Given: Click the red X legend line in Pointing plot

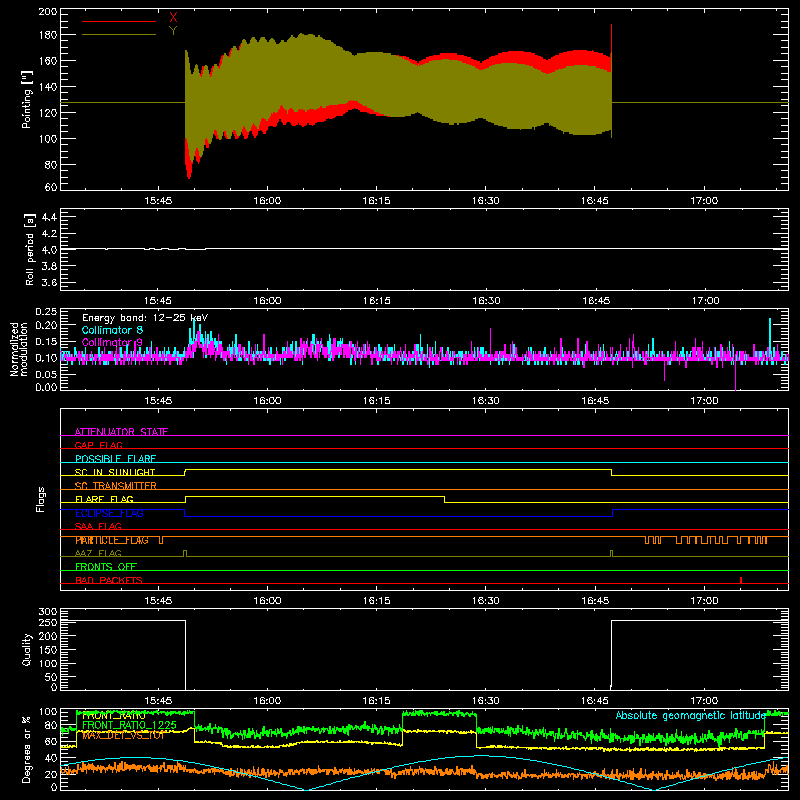Looking at the screenshot, I should point(119,21).
